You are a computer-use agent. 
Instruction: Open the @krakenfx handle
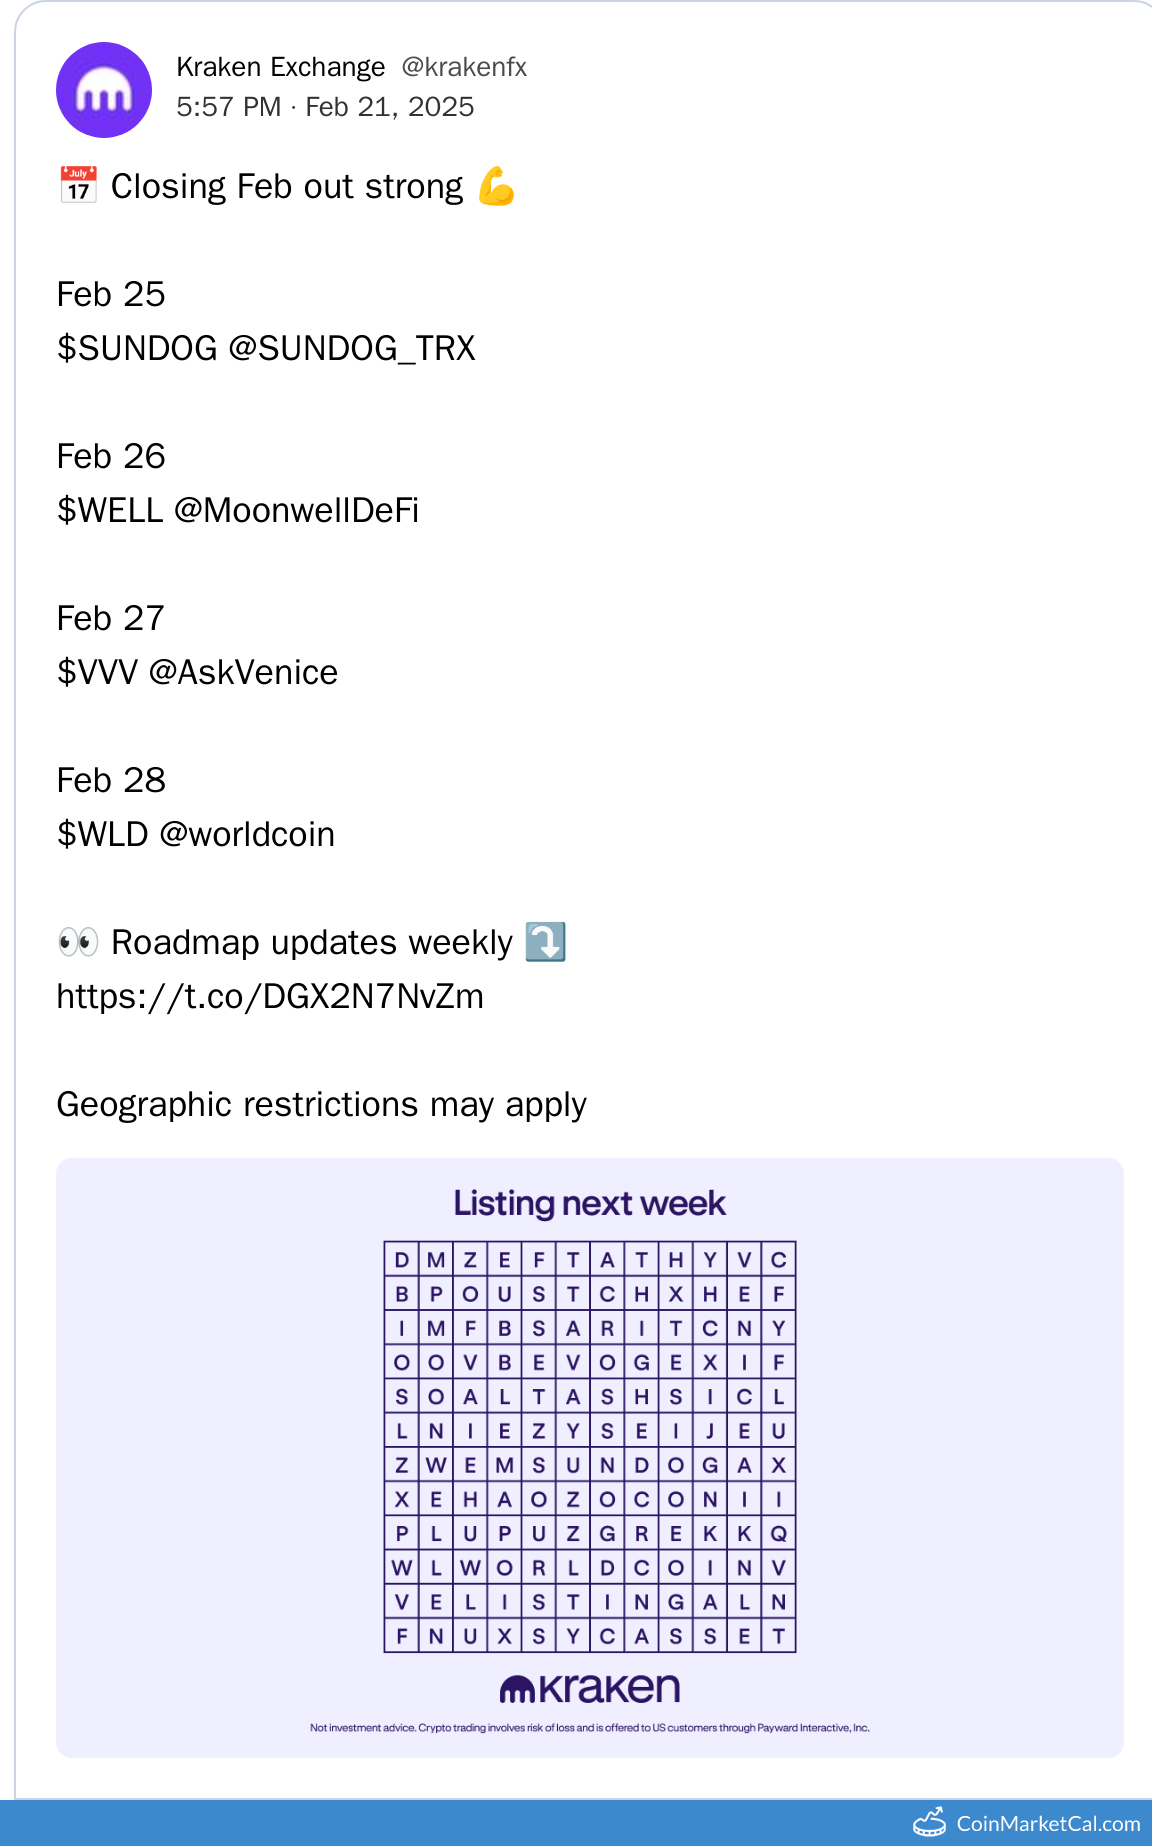click(x=464, y=67)
